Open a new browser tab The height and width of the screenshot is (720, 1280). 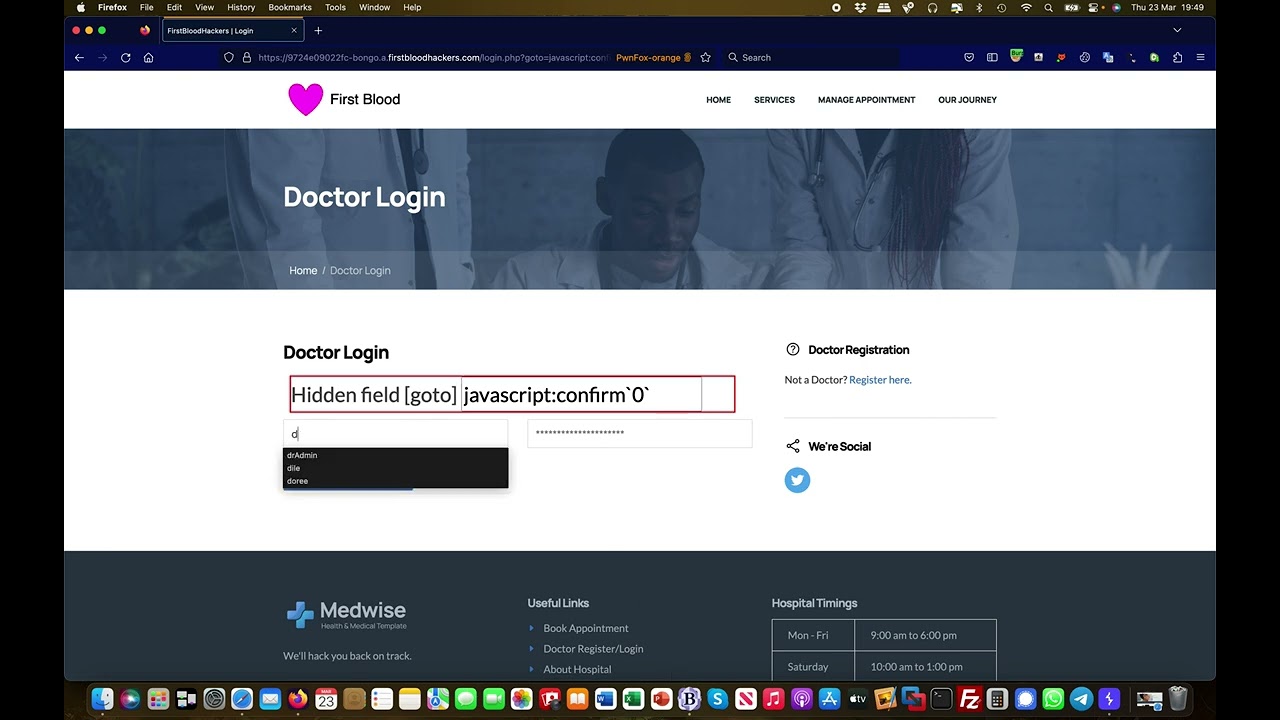coord(318,30)
